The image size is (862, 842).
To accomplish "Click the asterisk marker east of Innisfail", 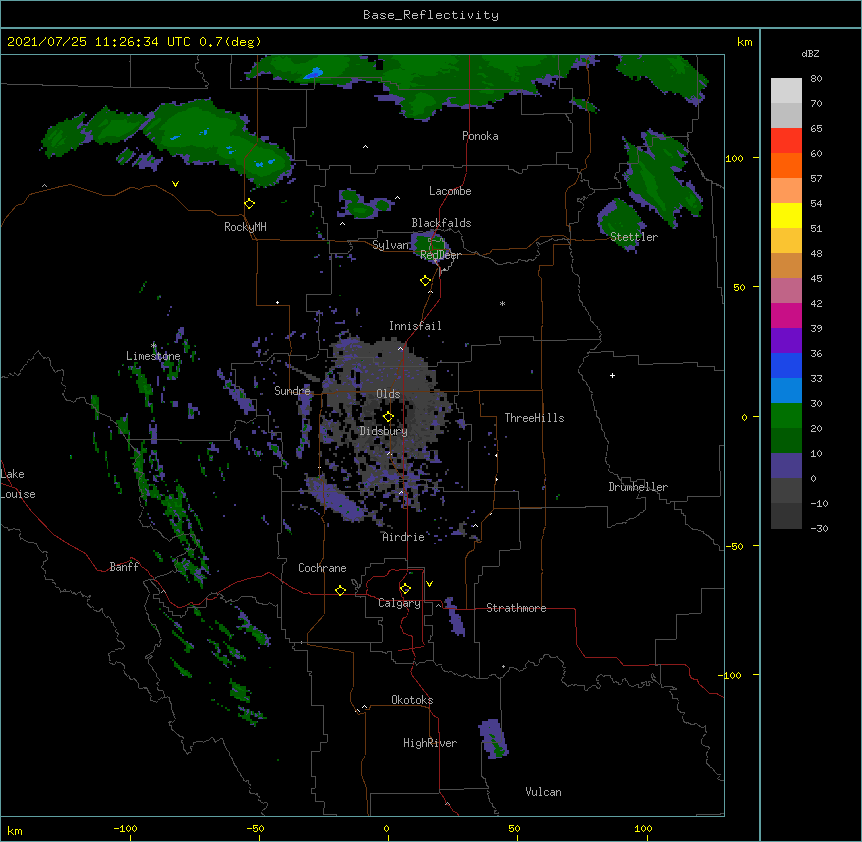I will (x=502, y=304).
